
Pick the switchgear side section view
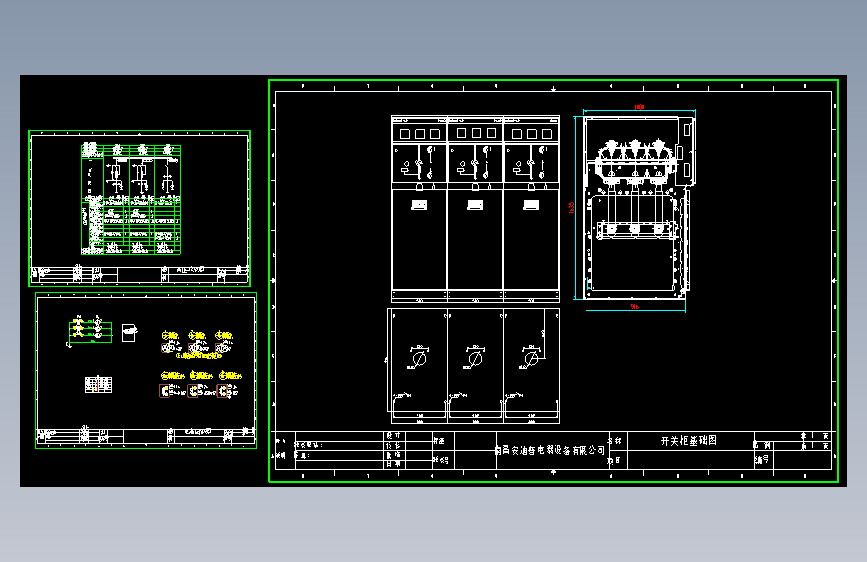click(x=639, y=207)
